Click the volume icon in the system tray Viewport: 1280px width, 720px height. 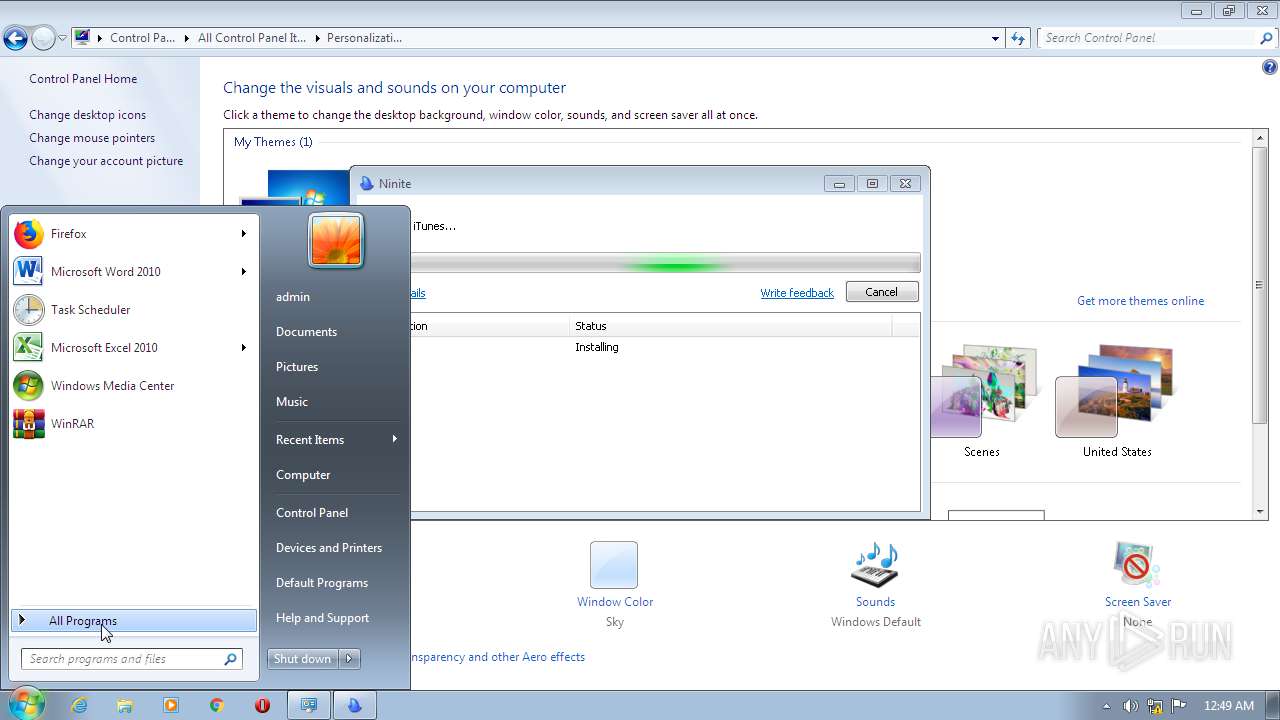(1130, 706)
